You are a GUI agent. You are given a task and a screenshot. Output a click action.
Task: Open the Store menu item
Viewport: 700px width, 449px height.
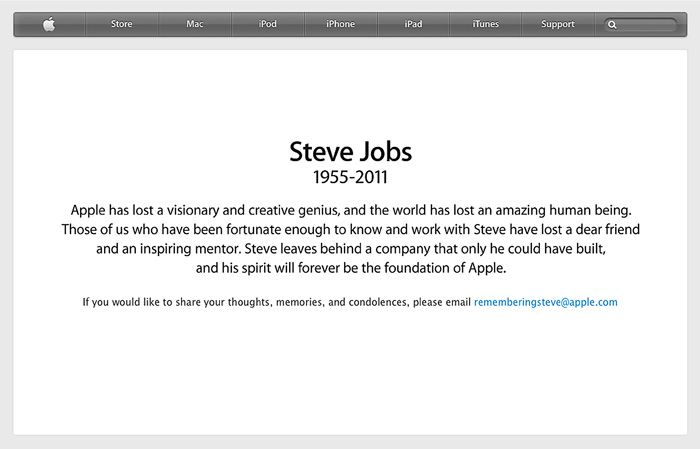pos(121,24)
